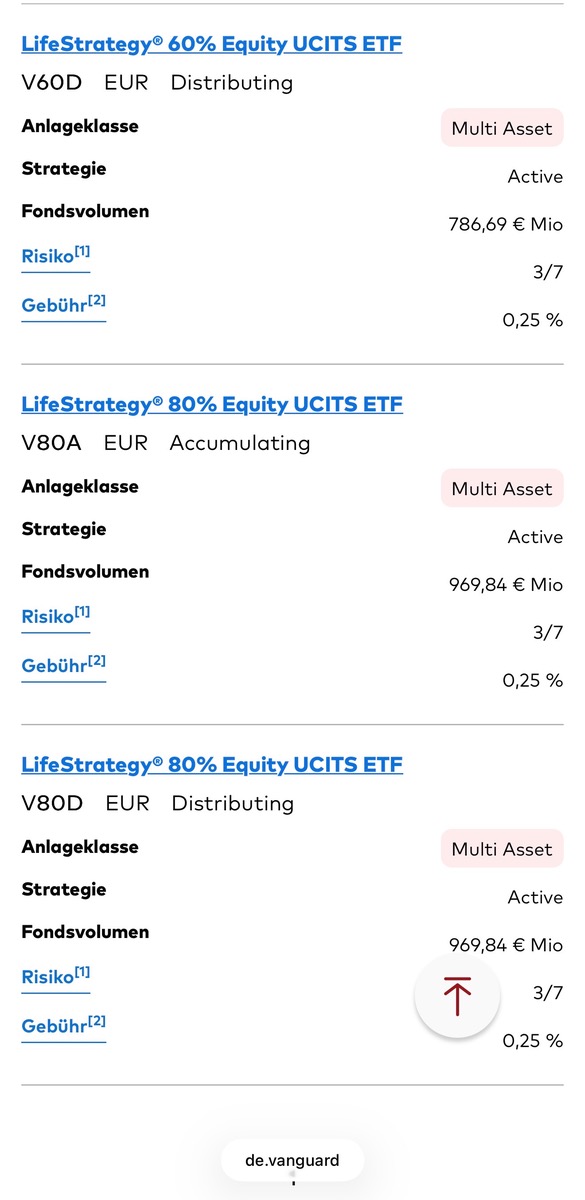
Task: Tap the 786,69 € Mio fund volume
Action: [x=506, y=225]
